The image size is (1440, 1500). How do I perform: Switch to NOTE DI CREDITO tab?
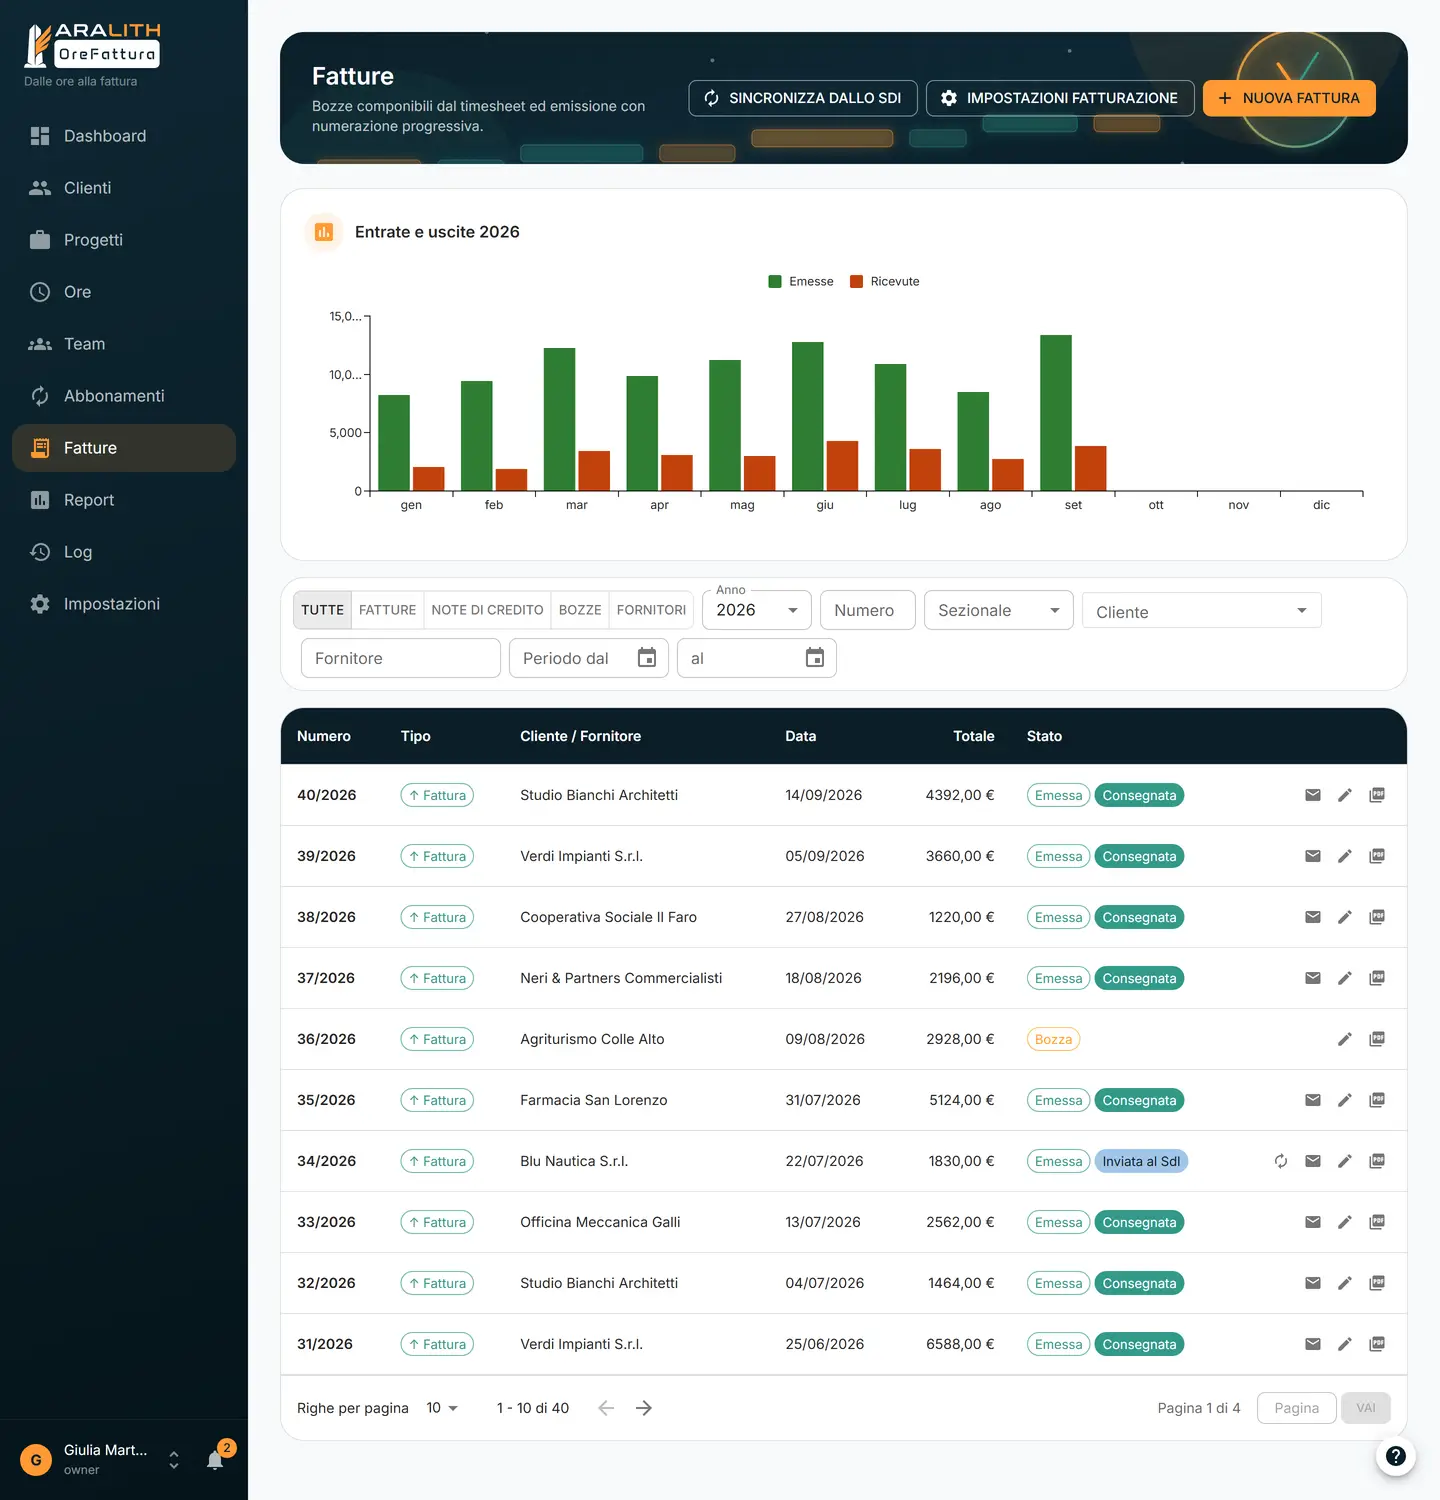click(x=487, y=610)
